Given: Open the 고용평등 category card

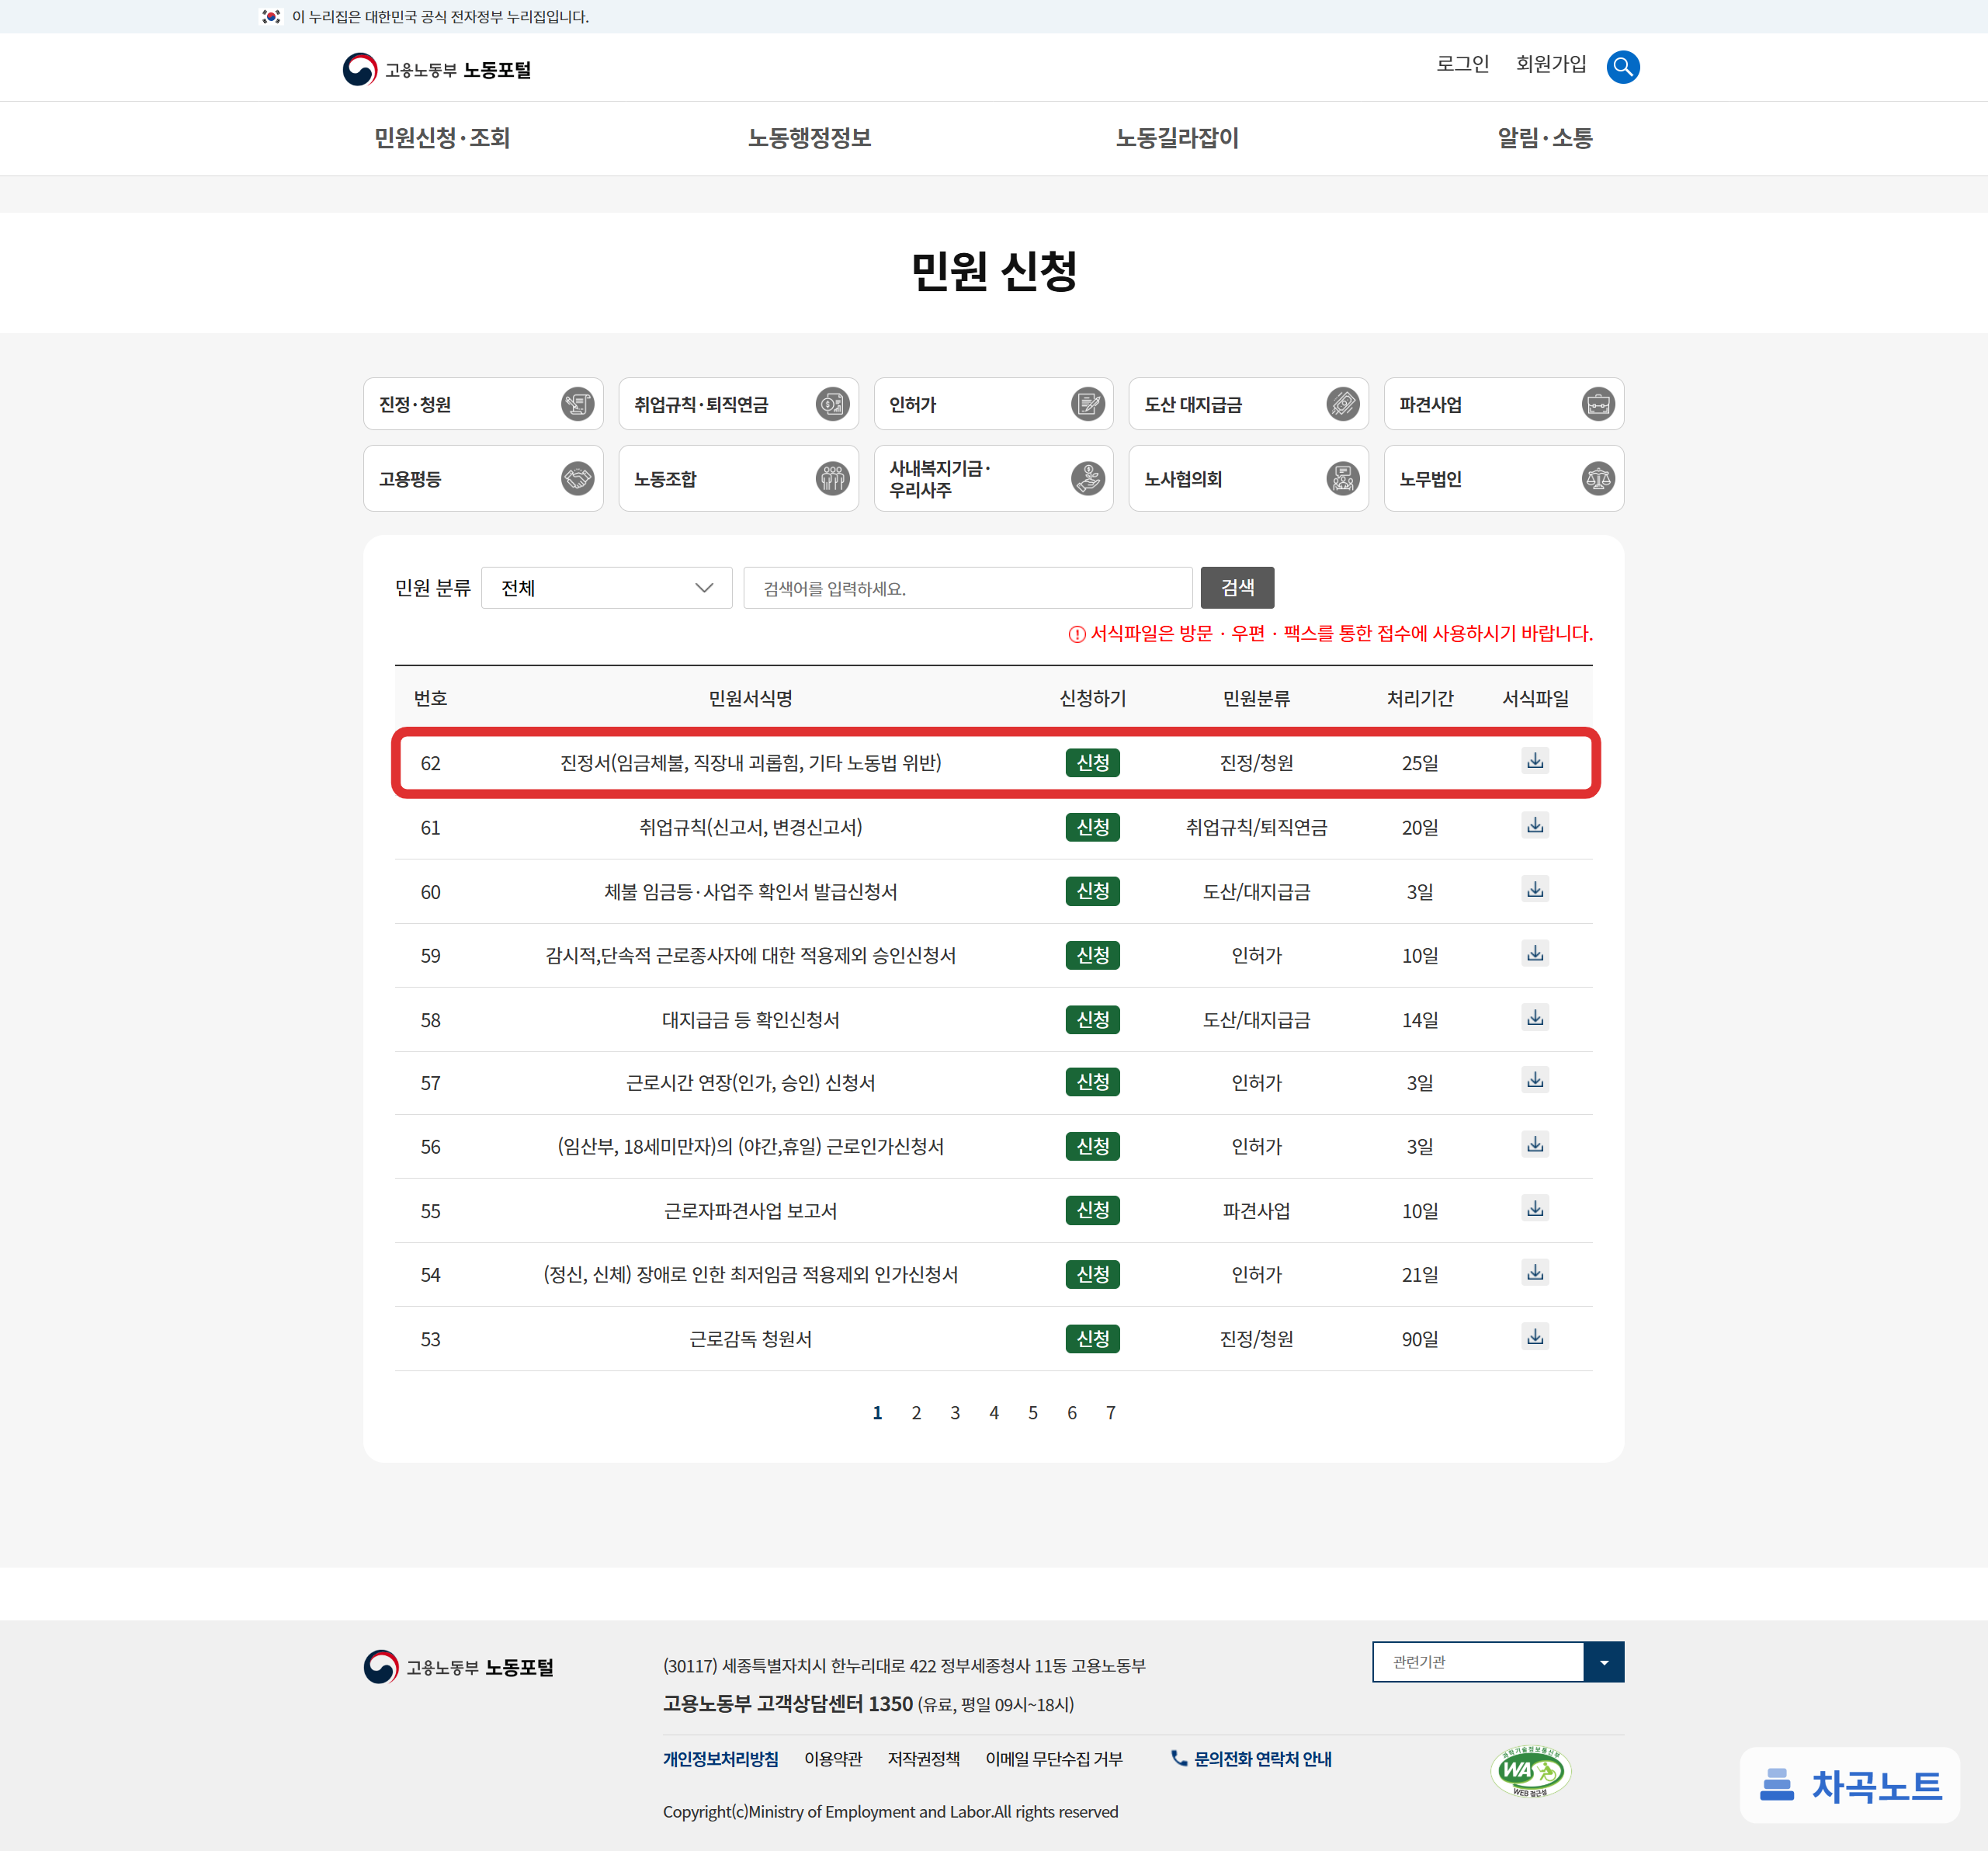Looking at the screenshot, I should 483,478.
